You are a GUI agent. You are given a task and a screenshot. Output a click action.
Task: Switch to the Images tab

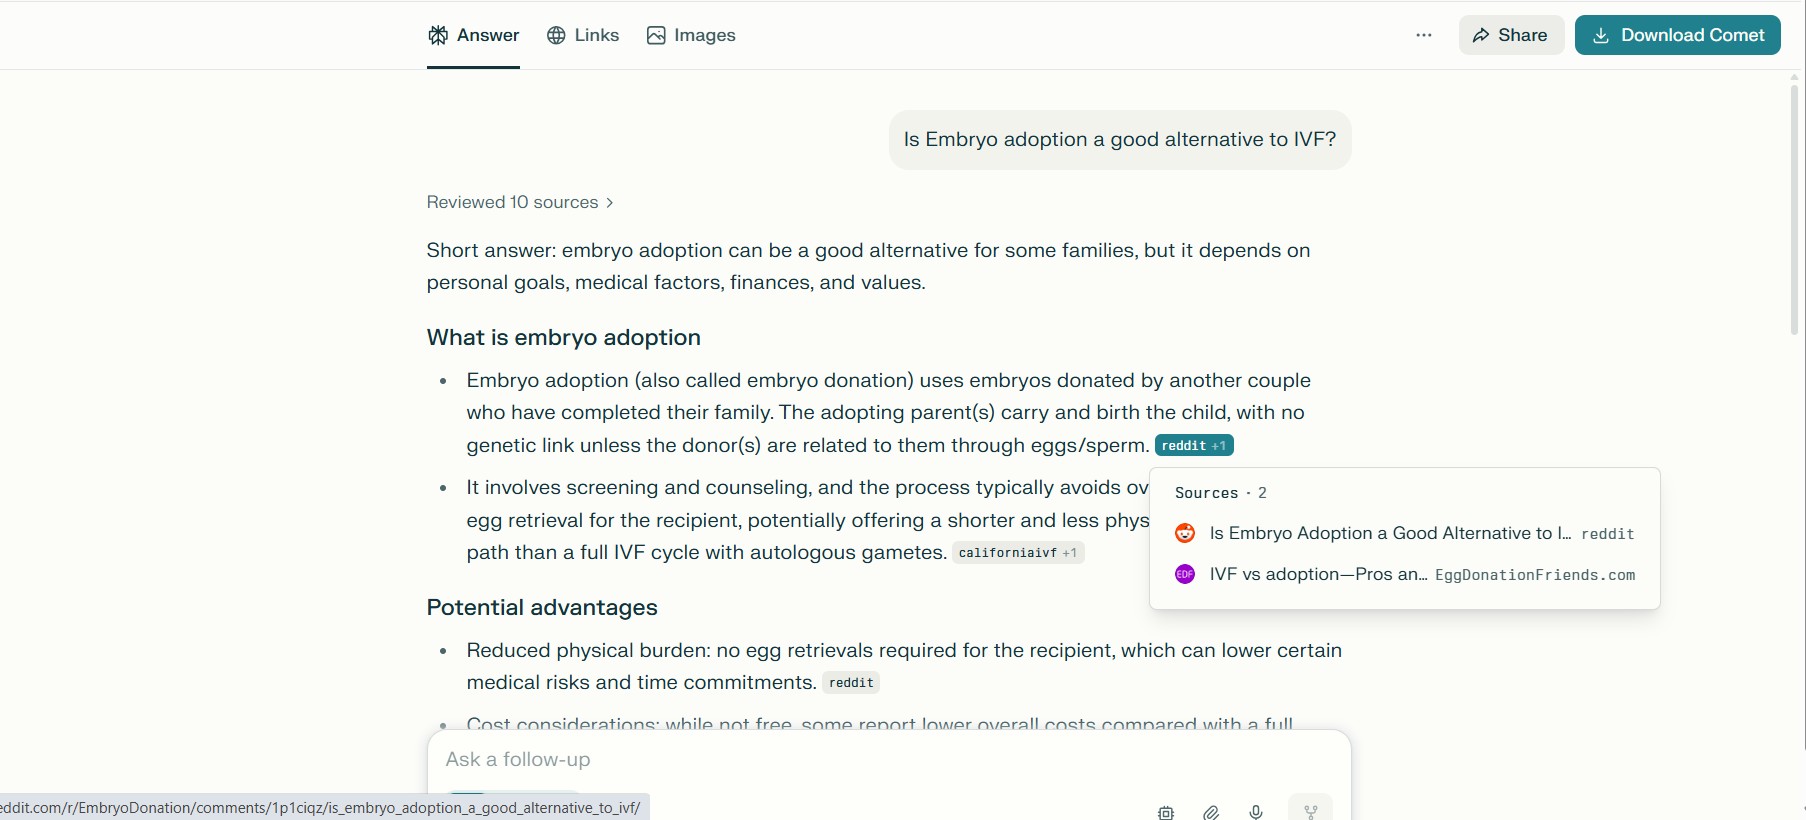(691, 35)
